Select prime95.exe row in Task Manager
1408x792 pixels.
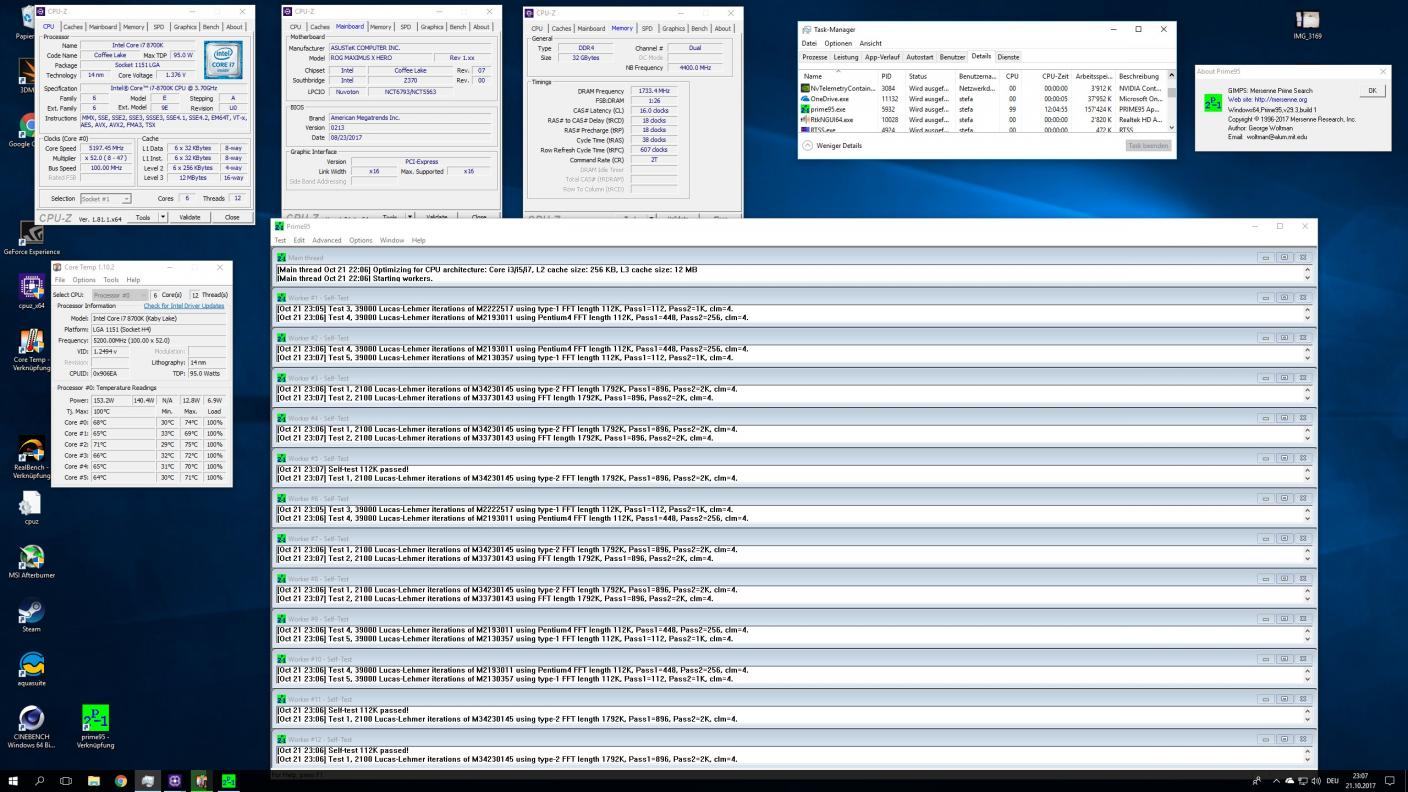pyautogui.click(x=983, y=109)
